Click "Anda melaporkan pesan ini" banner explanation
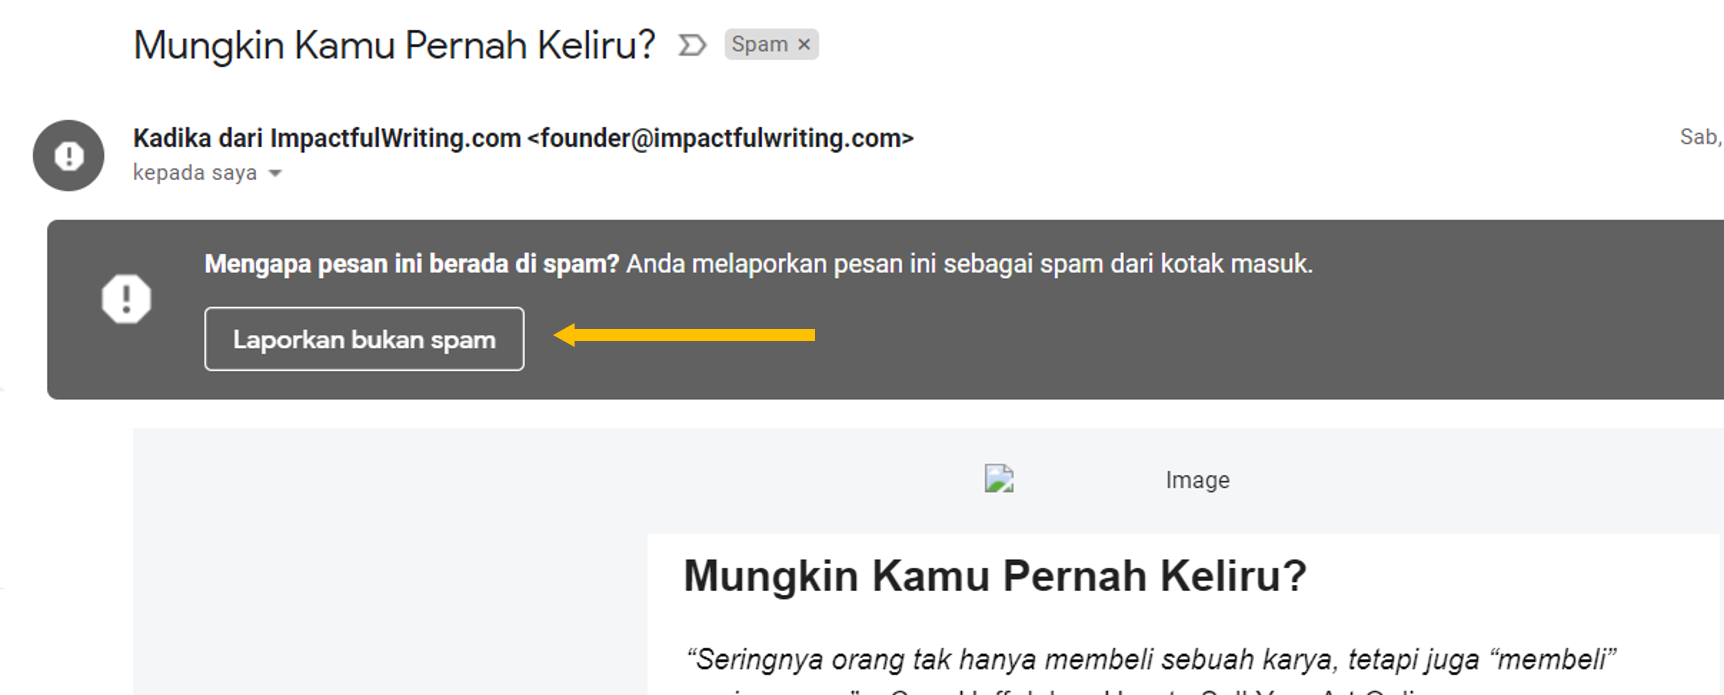The width and height of the screenshot is (1724, 695). coord(970,264)
